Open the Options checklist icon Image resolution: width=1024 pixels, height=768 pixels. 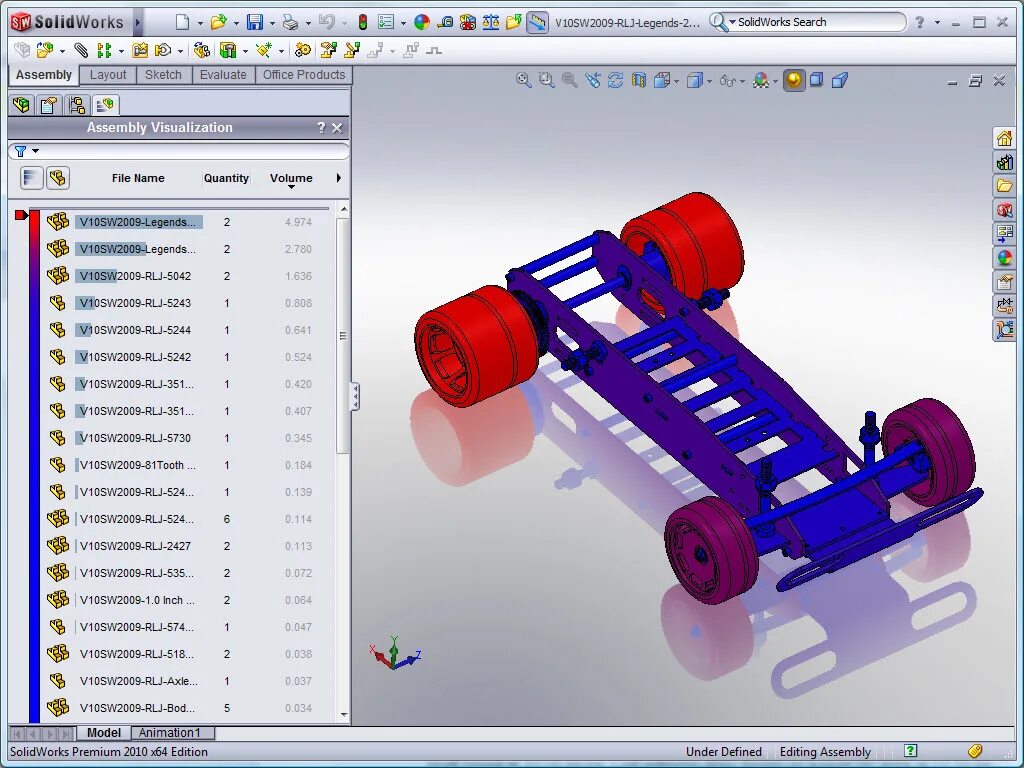point(387,22)
